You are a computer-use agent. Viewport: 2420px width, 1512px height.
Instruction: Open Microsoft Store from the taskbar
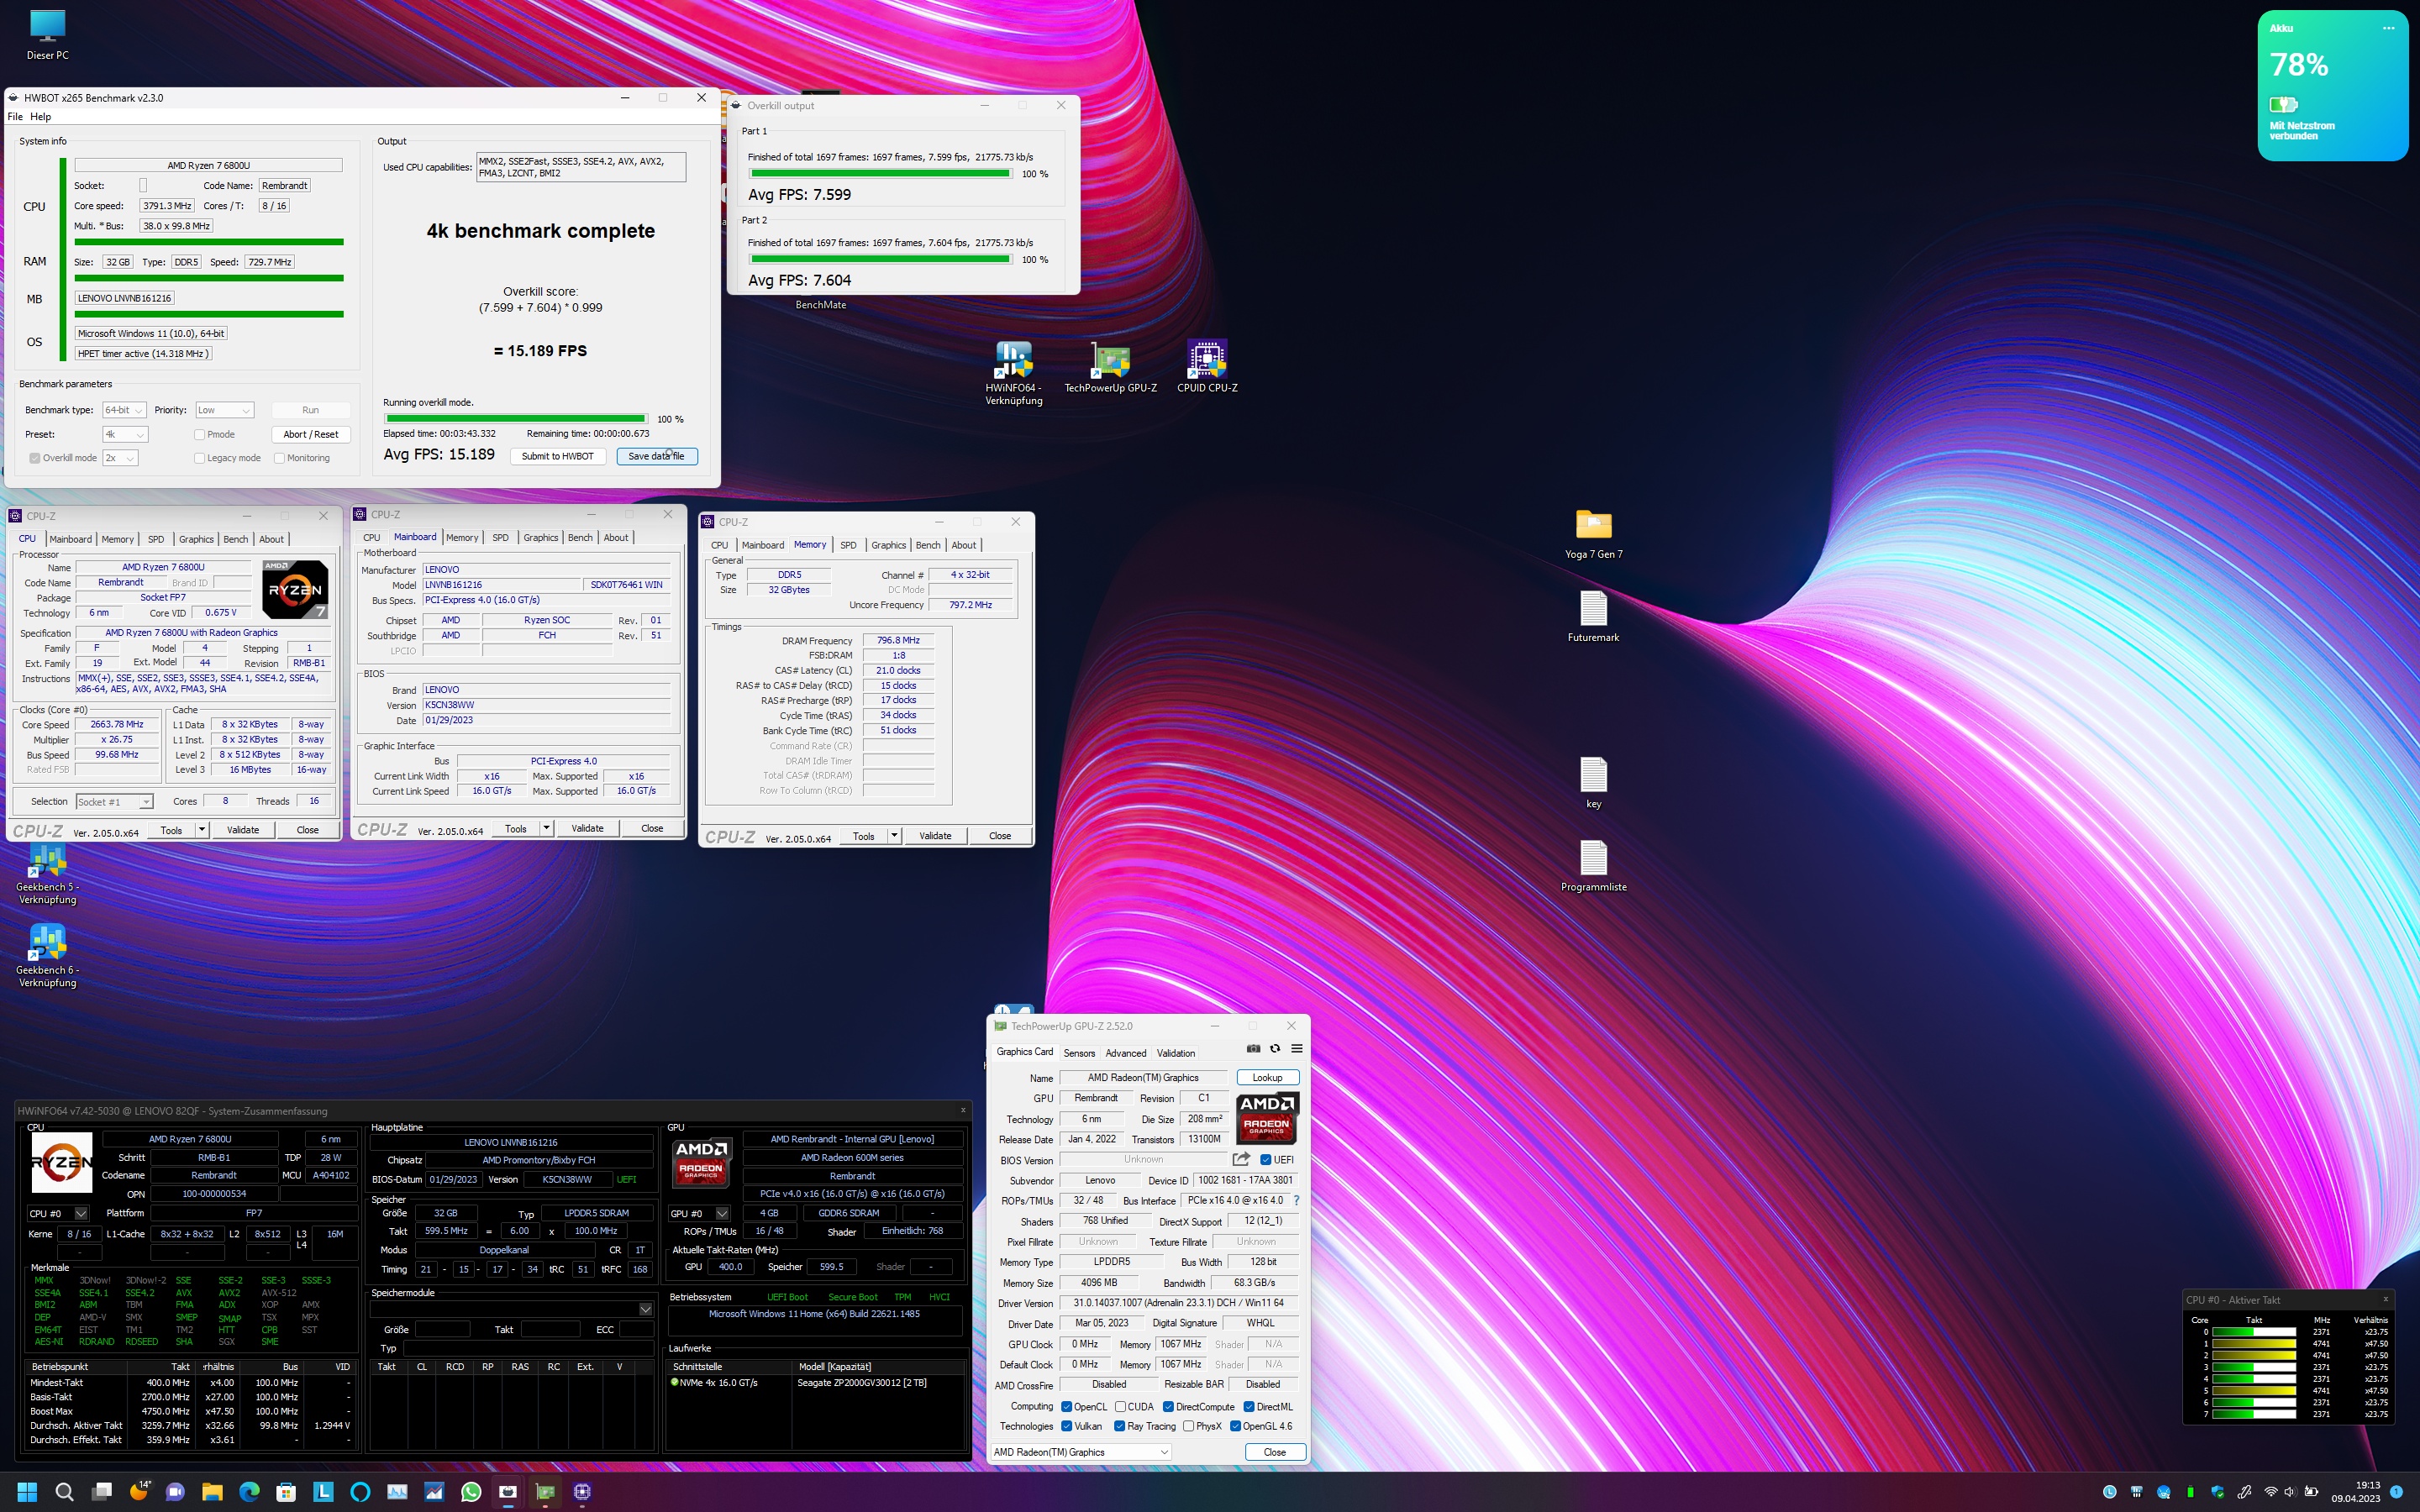(286, 1491)
